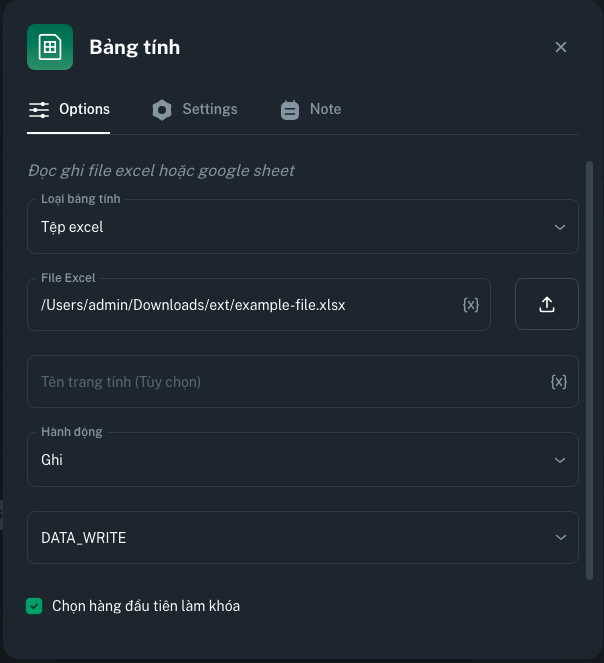Click the vertical scrollbar of options panel
The image size is (604, 663).
589,370
